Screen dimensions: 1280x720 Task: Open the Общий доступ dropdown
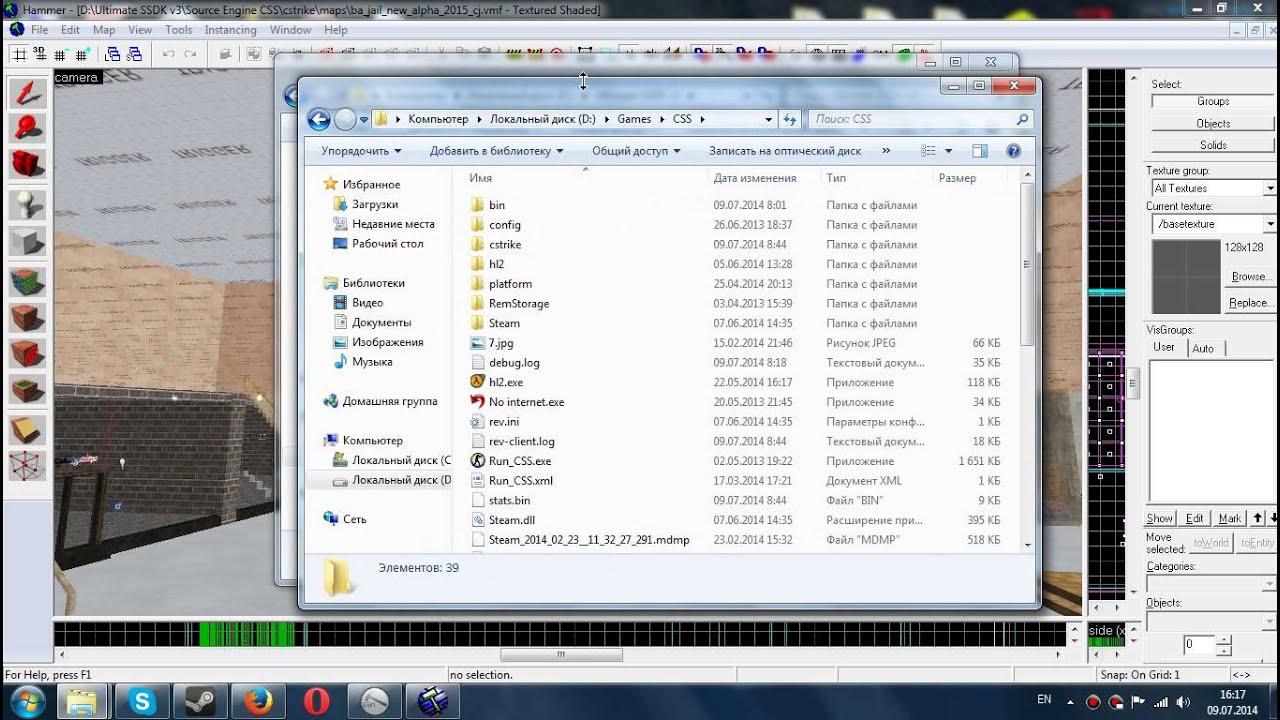point(636,151)
